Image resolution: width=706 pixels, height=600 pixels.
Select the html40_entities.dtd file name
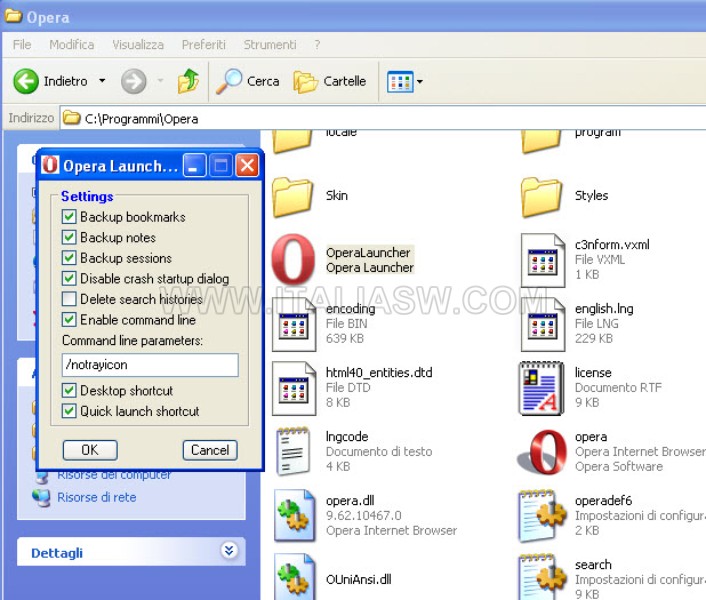tap(379, 373)
